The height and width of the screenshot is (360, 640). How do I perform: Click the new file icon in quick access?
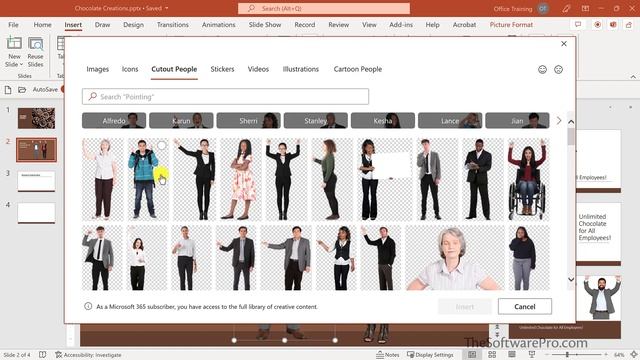coord(8,89)
